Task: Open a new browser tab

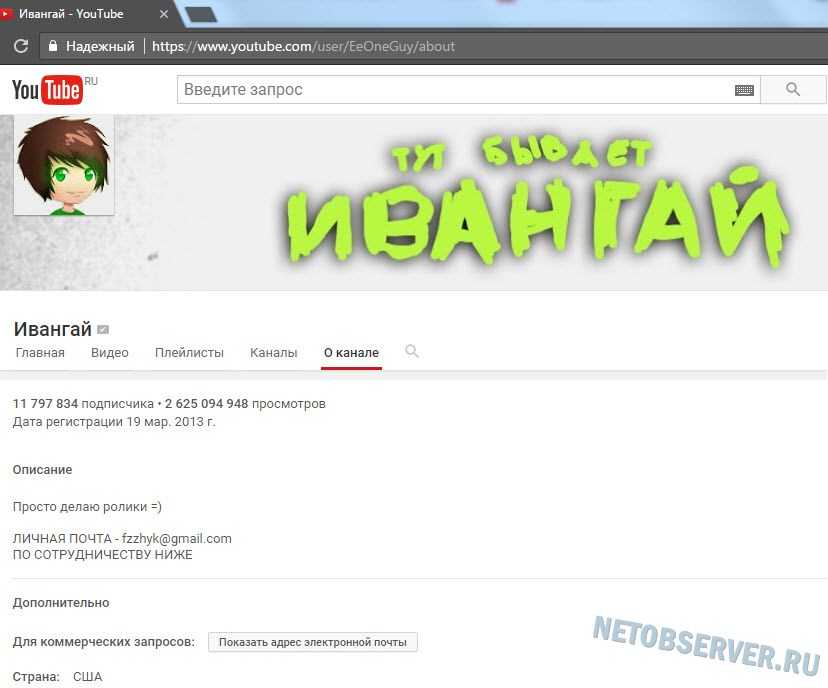Action: [x=201, y=14]
